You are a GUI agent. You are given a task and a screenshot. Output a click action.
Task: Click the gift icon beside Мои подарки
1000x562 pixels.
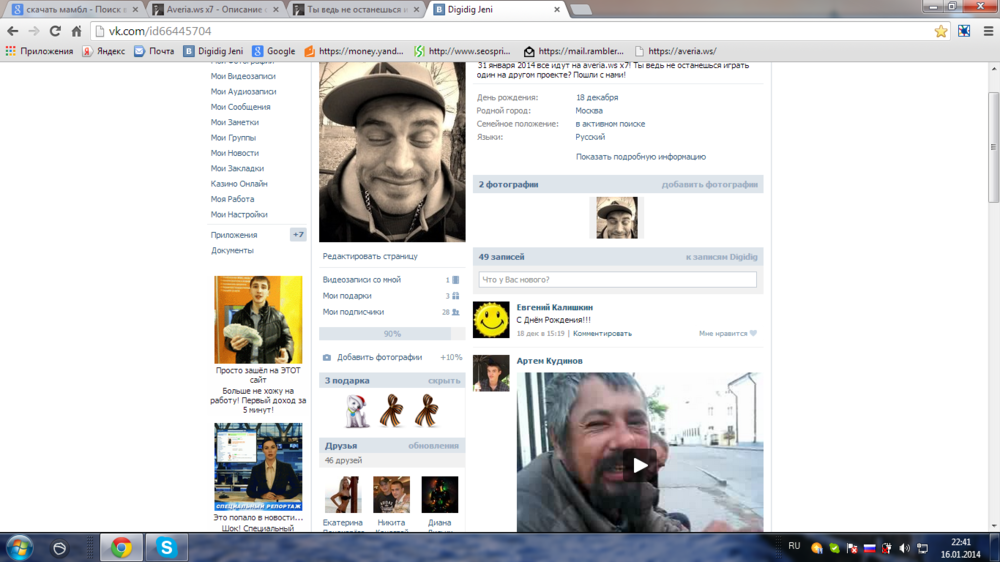455,296
